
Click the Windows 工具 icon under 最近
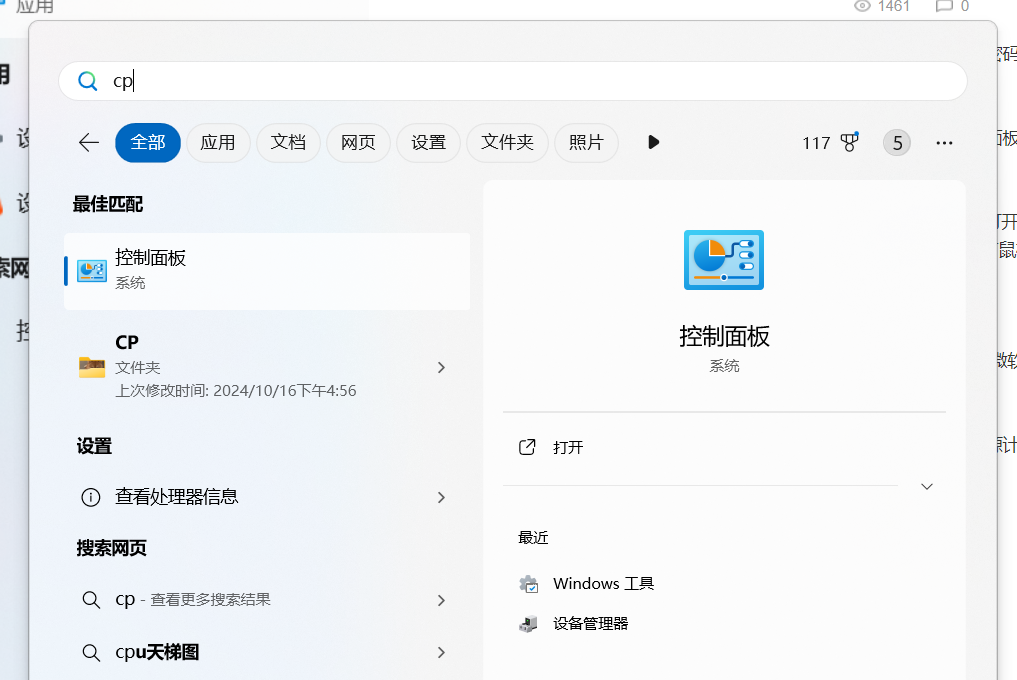point(529,584)
